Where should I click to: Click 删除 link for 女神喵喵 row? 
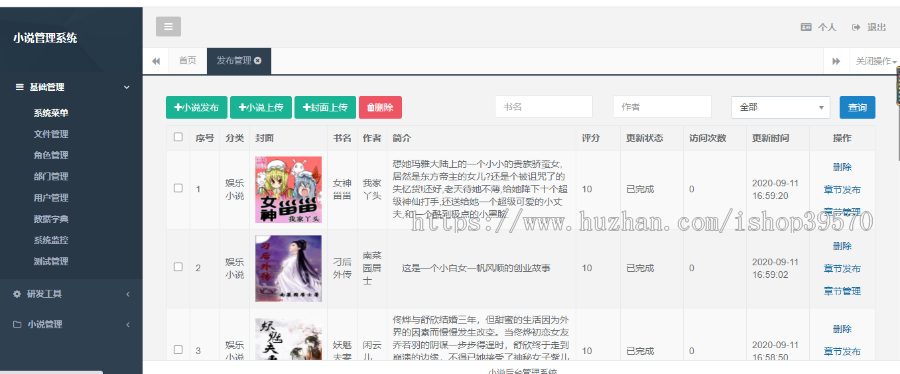coord(842,167)
